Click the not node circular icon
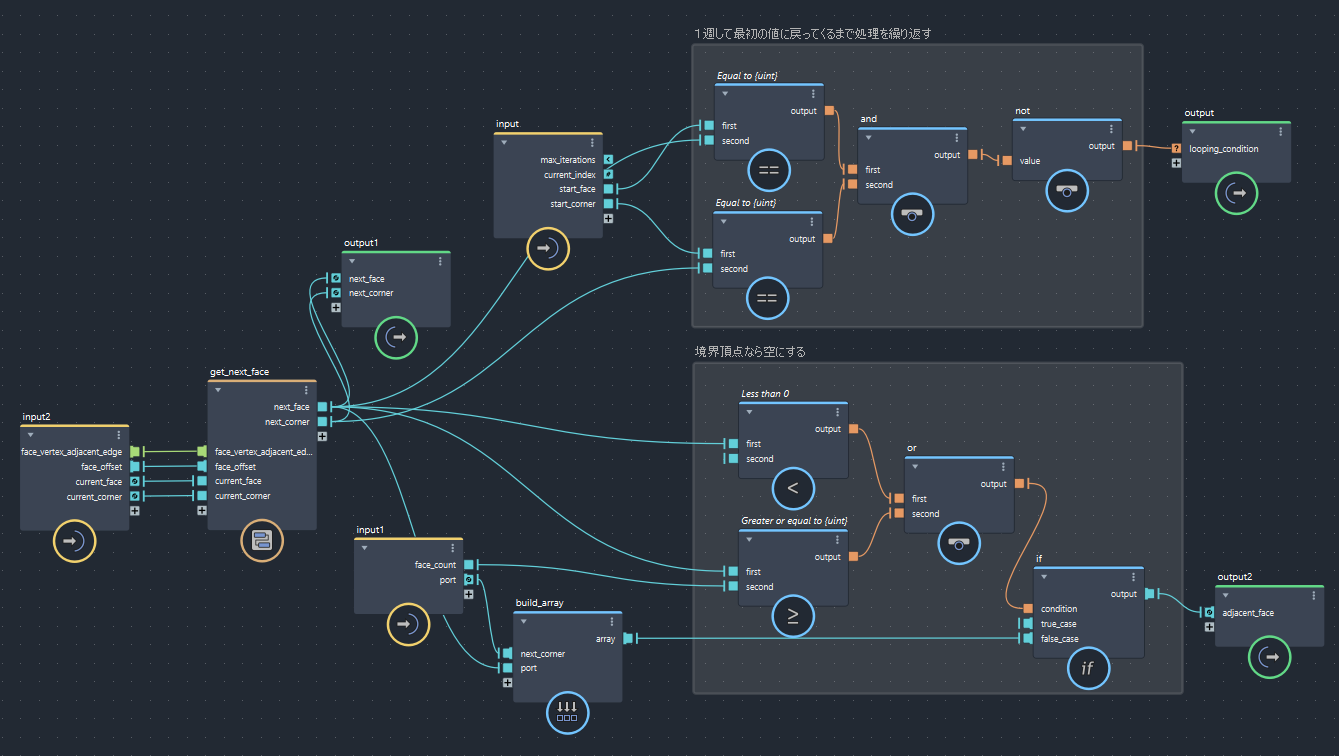Image resolution: width=1339 pixels, height=756 pixels. [1066, 191]
